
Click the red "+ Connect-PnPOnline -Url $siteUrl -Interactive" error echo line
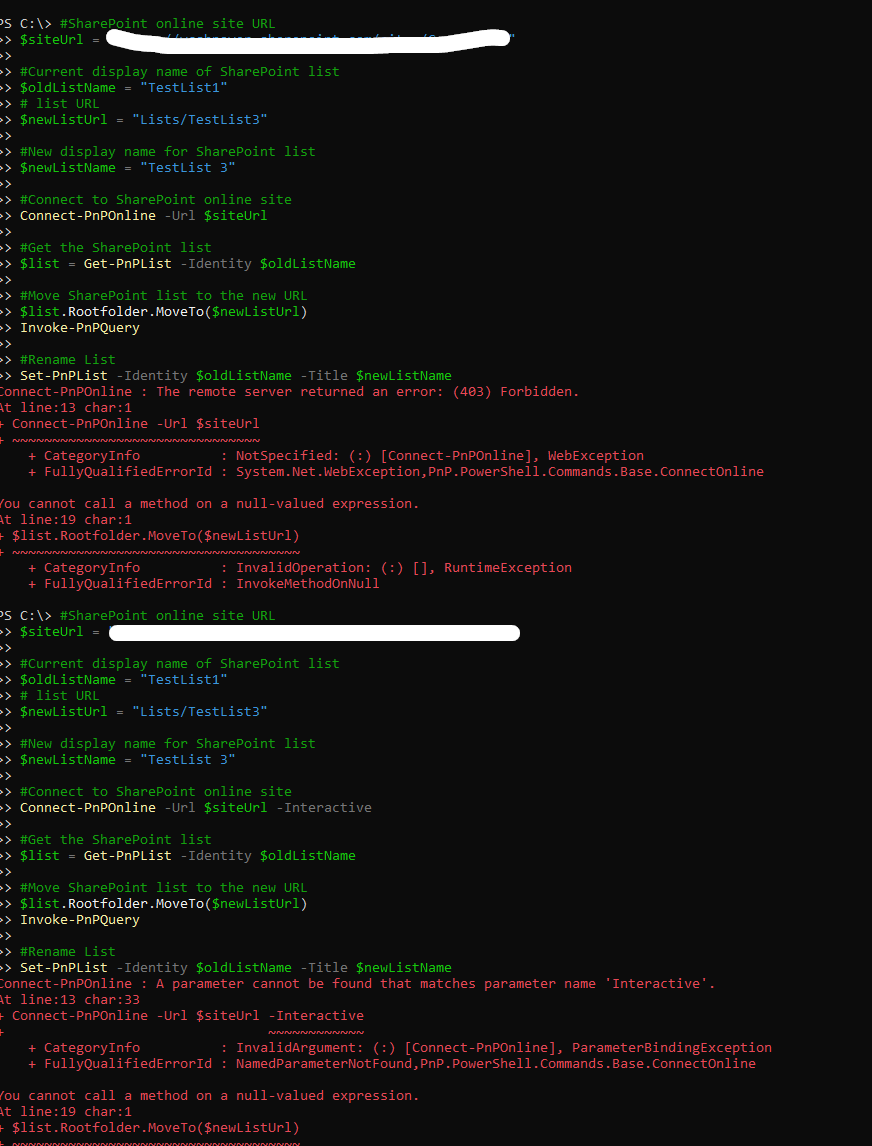[181, 1016]
